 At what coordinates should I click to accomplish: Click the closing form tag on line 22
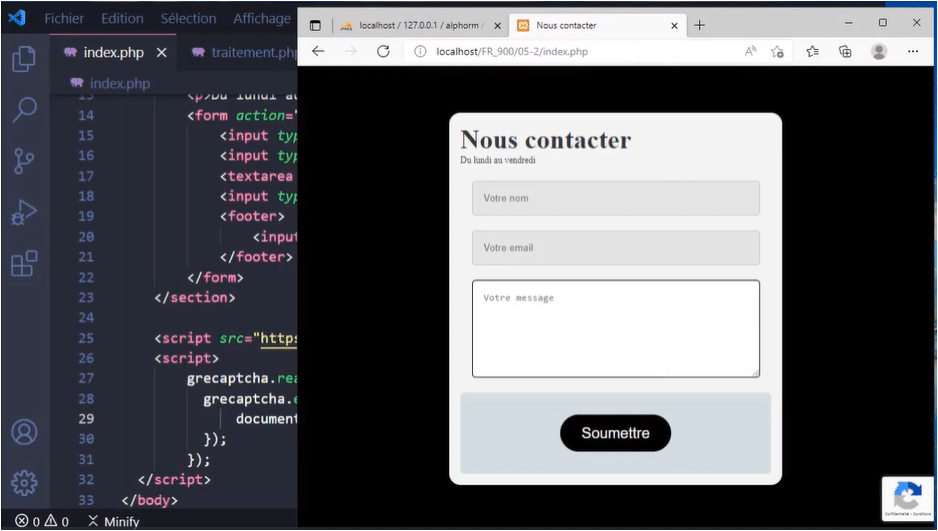pos(215,277)
